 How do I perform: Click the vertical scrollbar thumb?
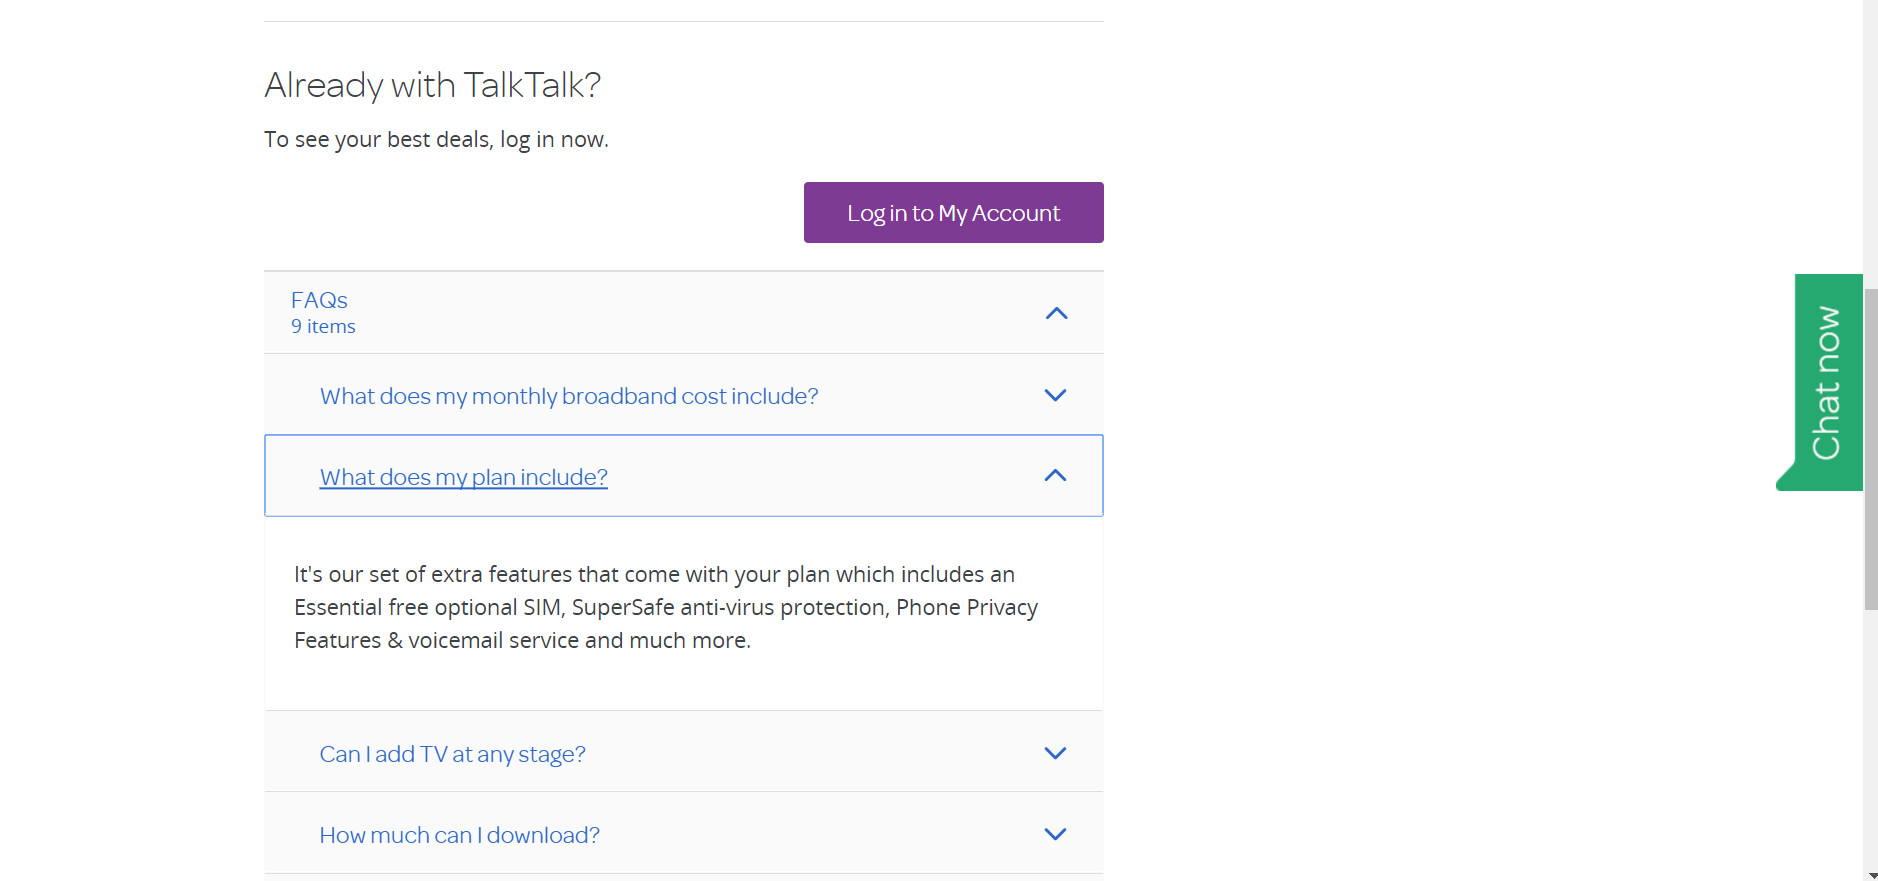[x=1870, y=450]
